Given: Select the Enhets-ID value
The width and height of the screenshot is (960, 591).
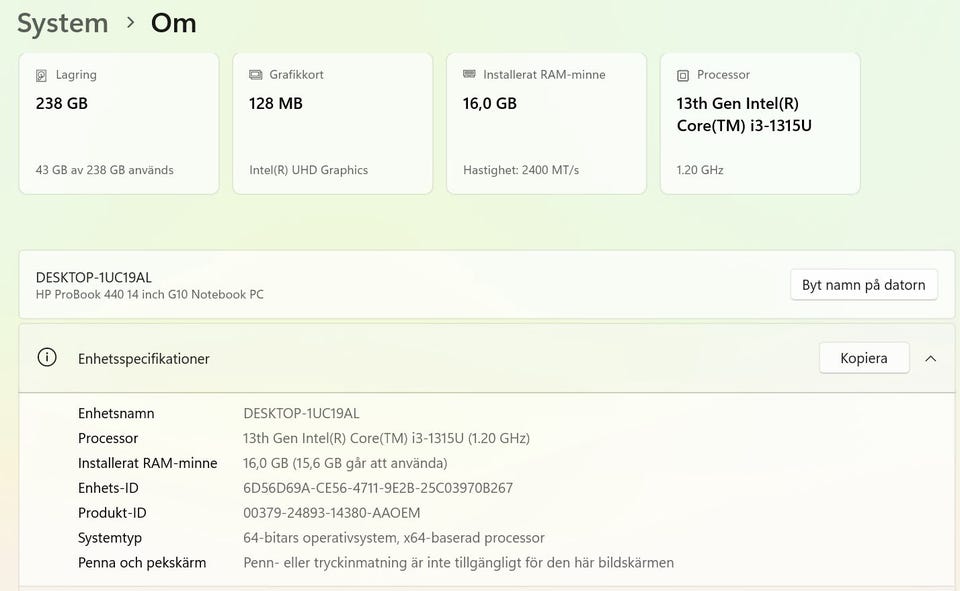Looking at the screenshot, I should coord(378,488).
